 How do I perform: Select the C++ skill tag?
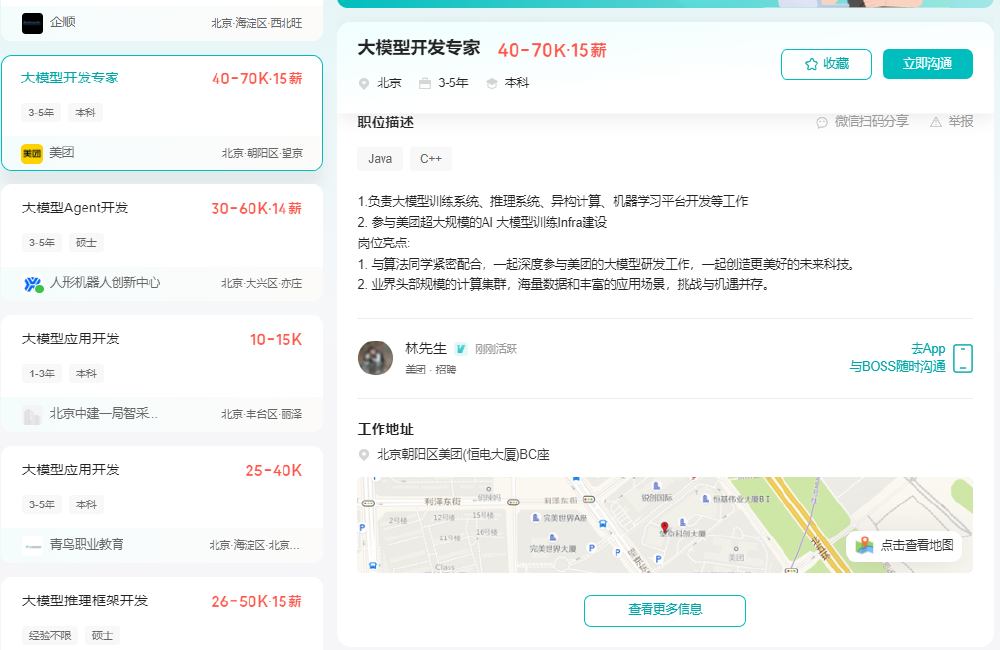click(431, 158)
